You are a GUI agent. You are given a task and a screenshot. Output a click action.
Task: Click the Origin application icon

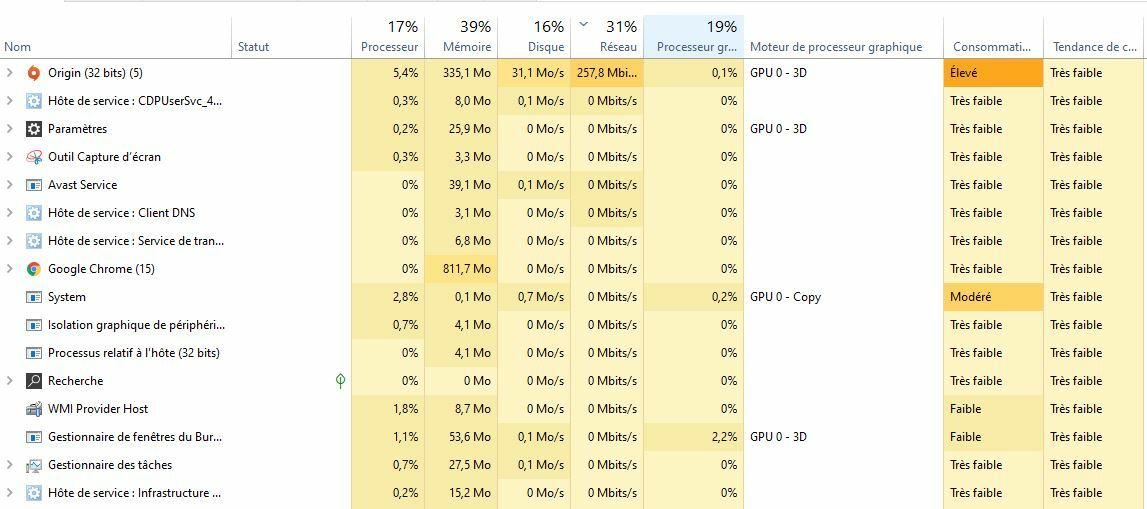pos(33,73)
